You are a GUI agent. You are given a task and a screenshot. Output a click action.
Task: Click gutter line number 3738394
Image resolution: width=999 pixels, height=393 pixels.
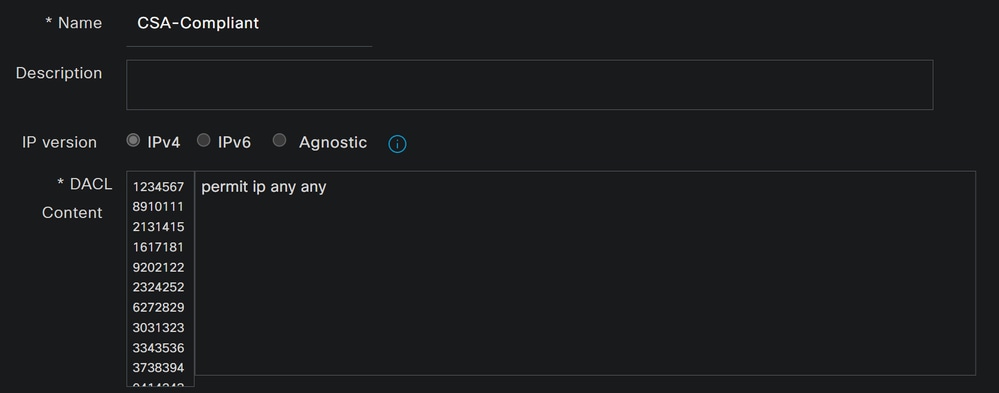pyautogui.click(x=159, y=368)
